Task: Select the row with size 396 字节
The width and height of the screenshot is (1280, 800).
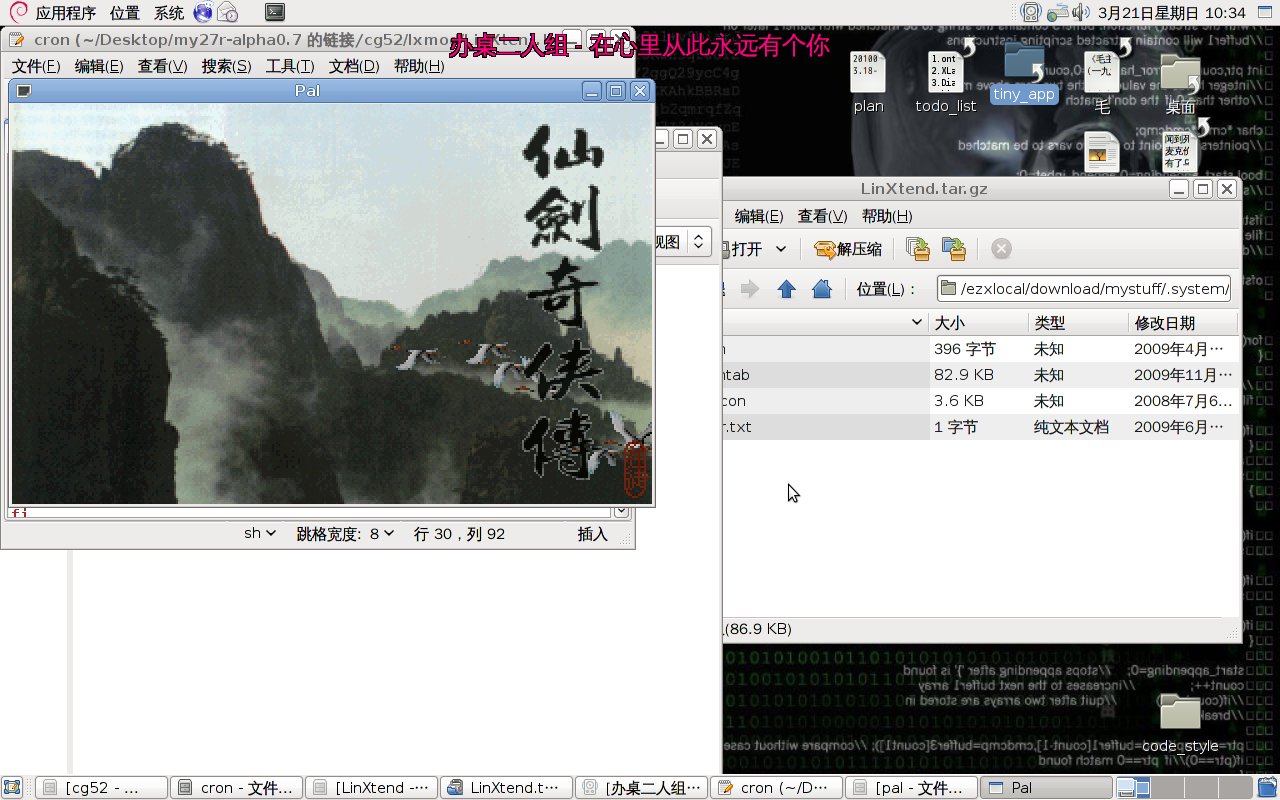Action: pyautogui.click(x=981, y=349)
